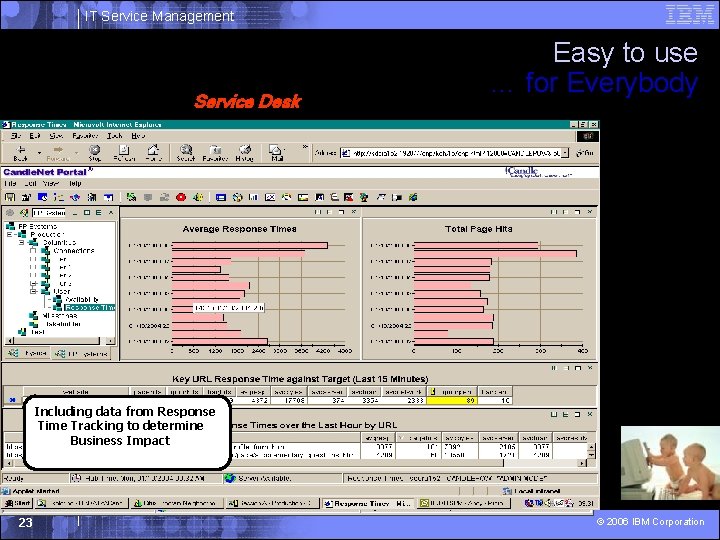720x540 pixels.
Task: Open the browser View menu
Action: (56, 136)
